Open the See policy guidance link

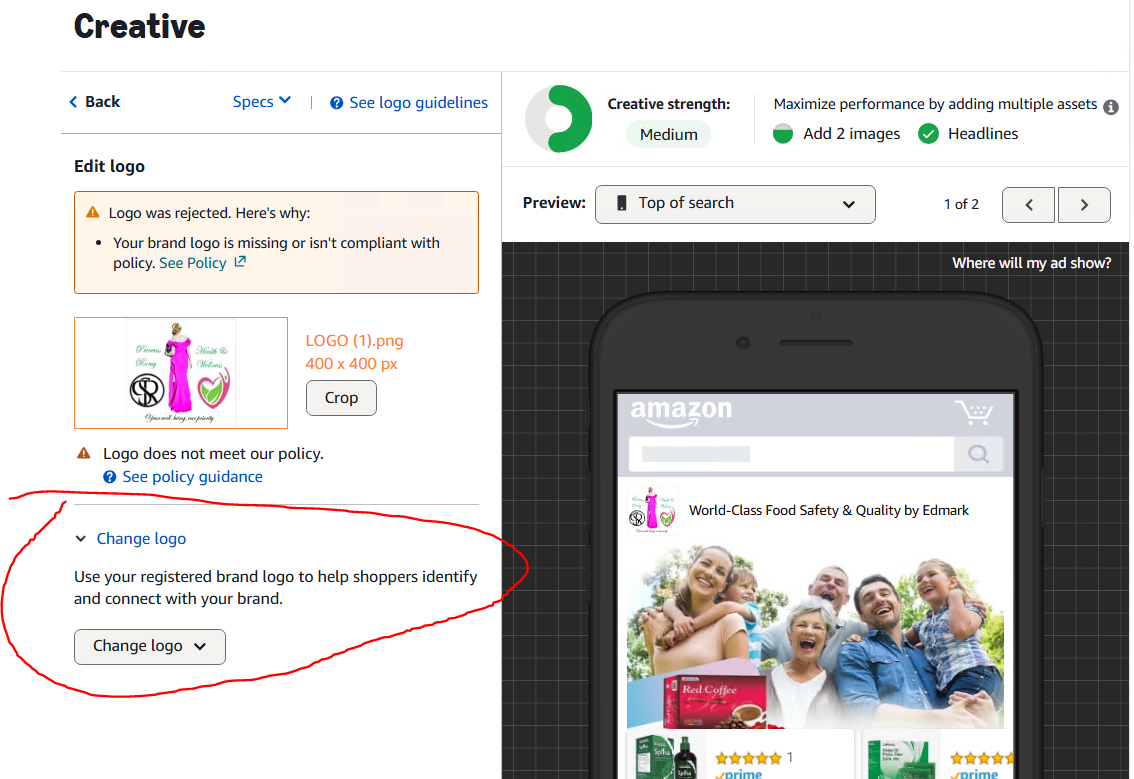point(192,477)
